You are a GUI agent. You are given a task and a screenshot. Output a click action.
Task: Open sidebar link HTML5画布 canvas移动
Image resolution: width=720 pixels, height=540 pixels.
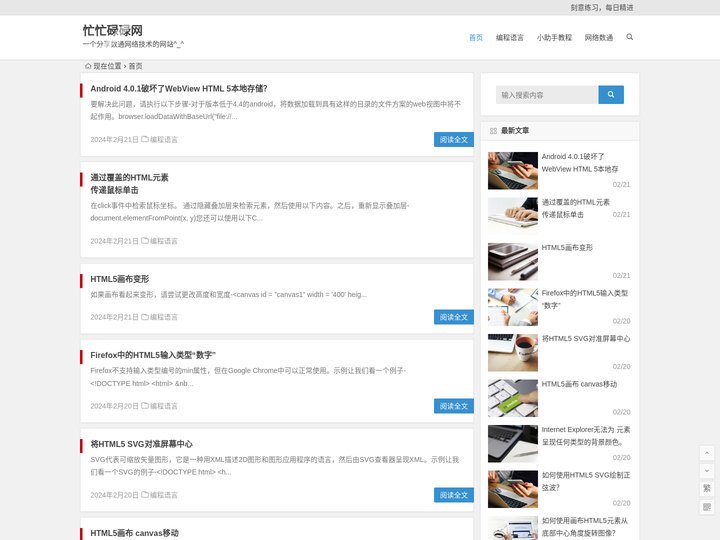coord(579,384)
